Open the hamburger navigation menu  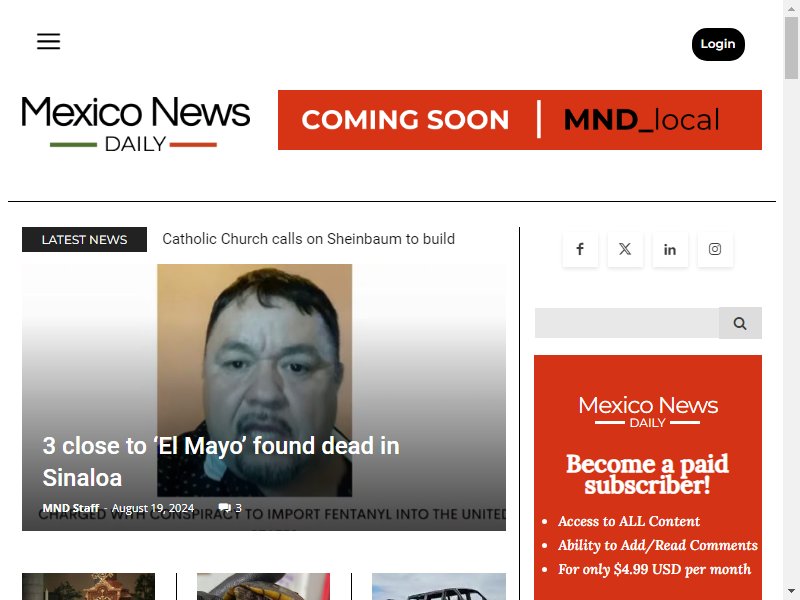coord(48,41)
